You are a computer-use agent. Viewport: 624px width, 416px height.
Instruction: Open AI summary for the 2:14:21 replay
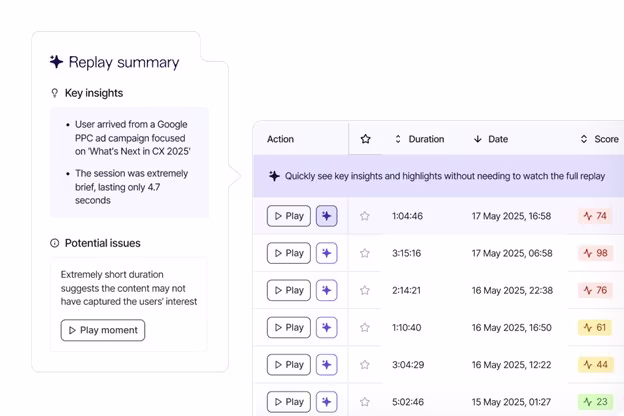point(326,290)
